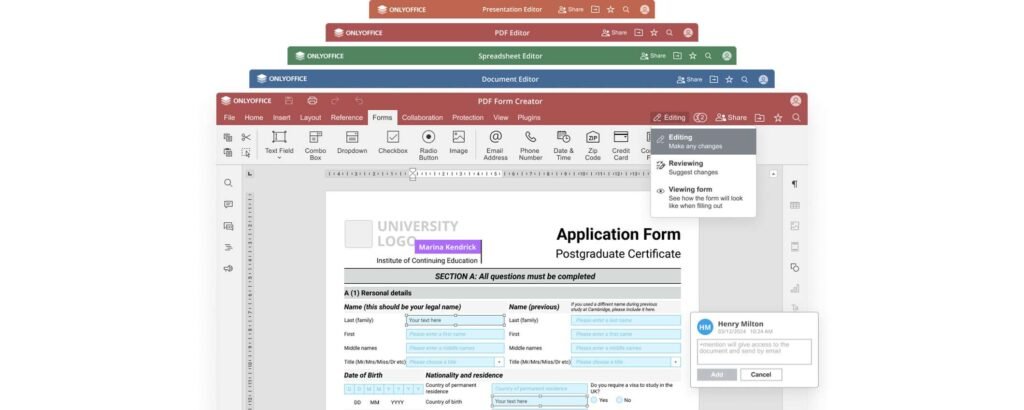Viewport: 1024px width, 410px height.
Task: Click magnifier search in PDF Form Creator tab bar
Action: (796, 118)
